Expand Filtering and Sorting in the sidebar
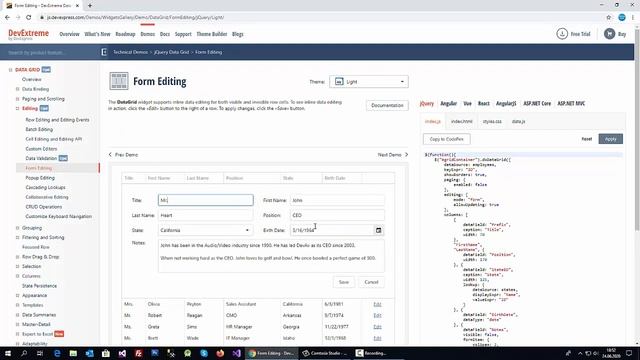 coord(18,238)
